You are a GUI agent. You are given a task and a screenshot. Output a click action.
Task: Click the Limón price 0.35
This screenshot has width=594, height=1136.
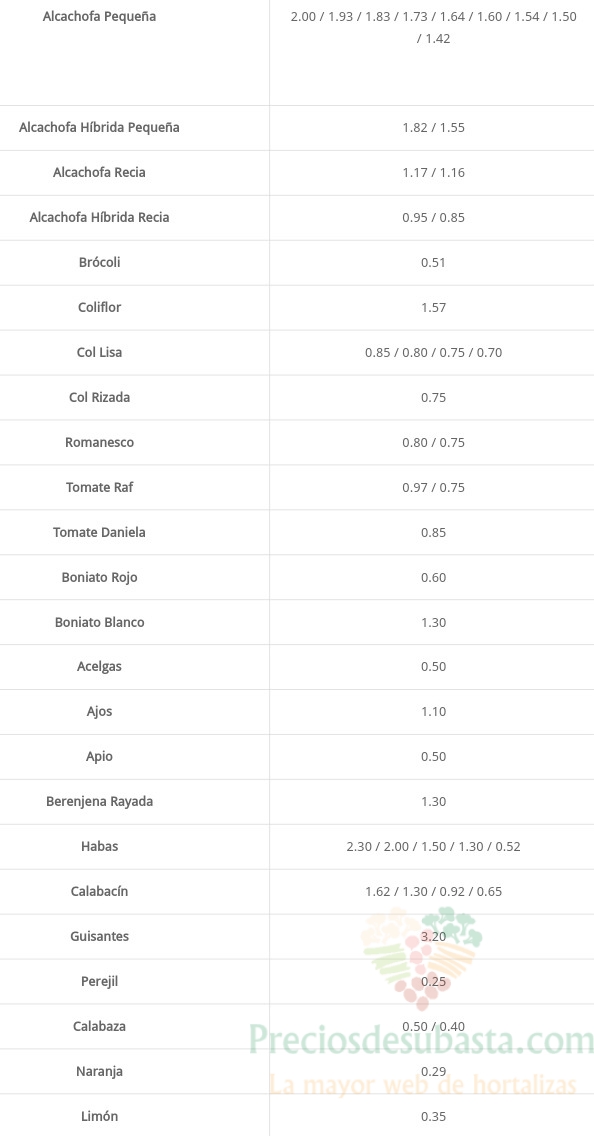pos(433,1116)
